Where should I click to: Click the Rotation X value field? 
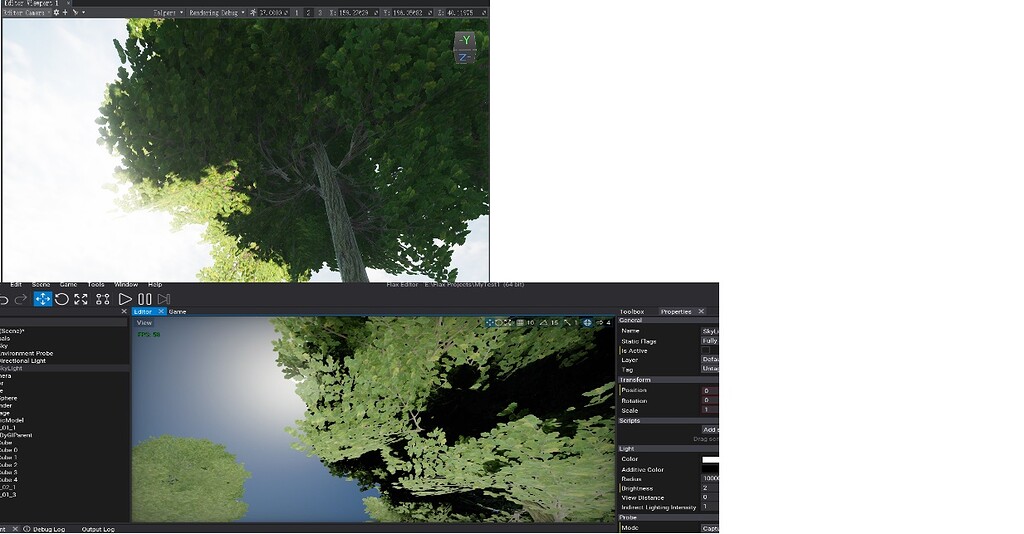[710, 400]
